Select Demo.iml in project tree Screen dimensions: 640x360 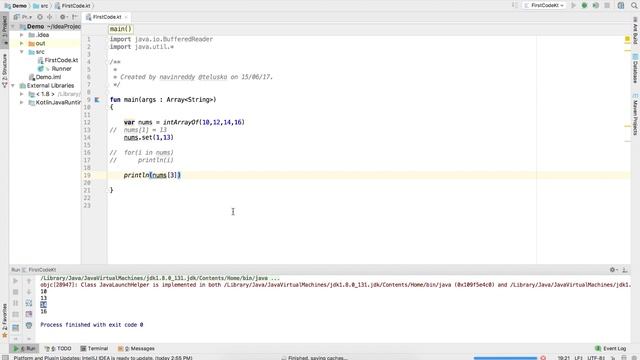45,77
